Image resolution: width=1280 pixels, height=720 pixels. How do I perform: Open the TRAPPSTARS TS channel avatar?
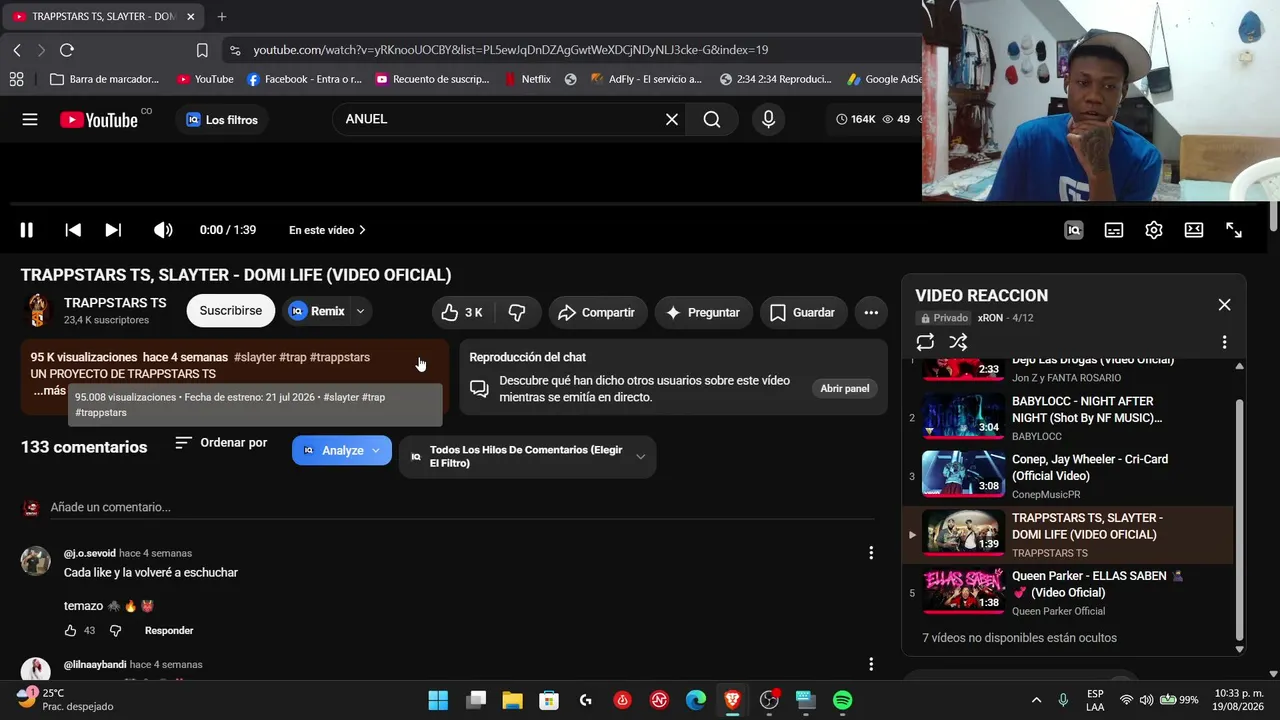(38, 310)
